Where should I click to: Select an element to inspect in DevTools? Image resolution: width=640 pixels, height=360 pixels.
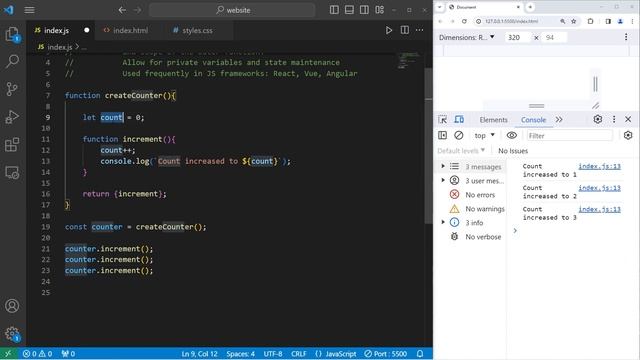click(442, 120)
